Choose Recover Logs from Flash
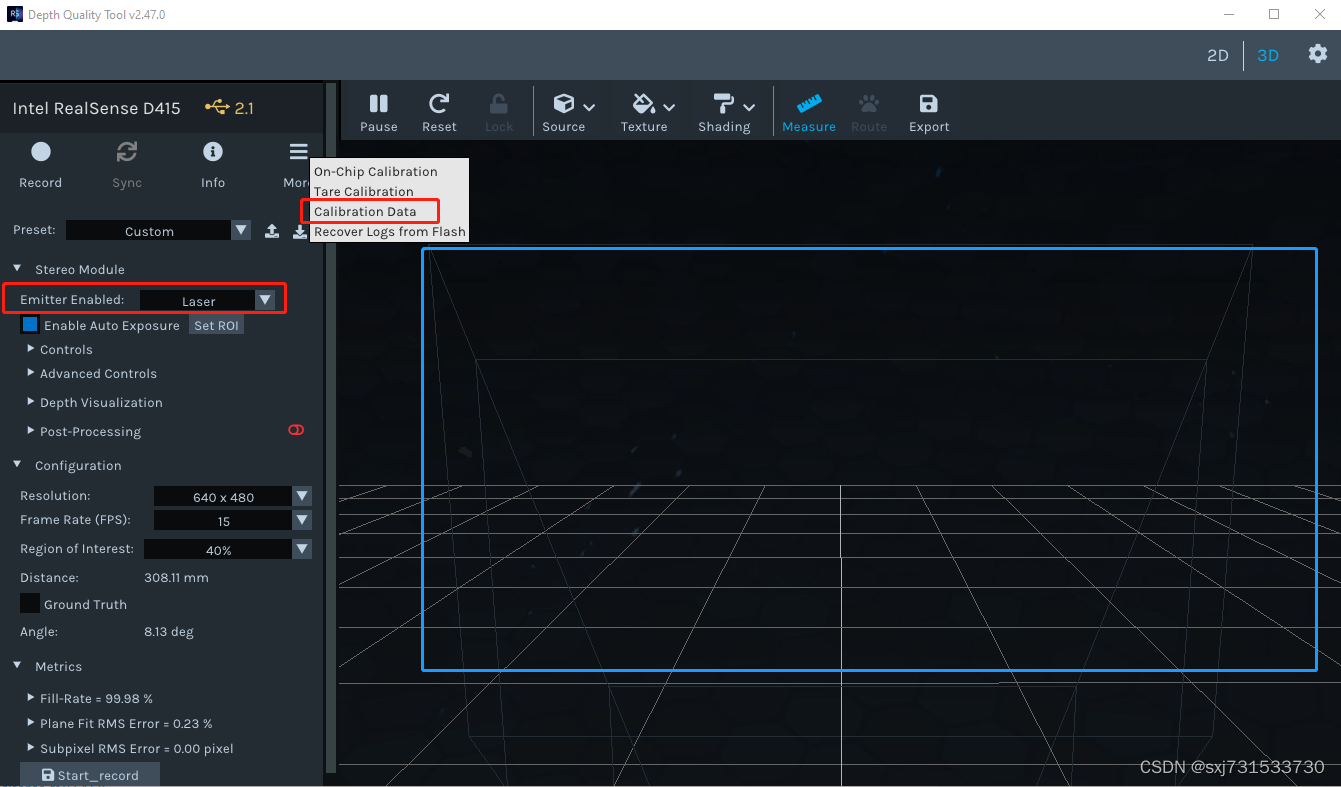This screenshot has height=787, width=1341. tap(389, 231)
